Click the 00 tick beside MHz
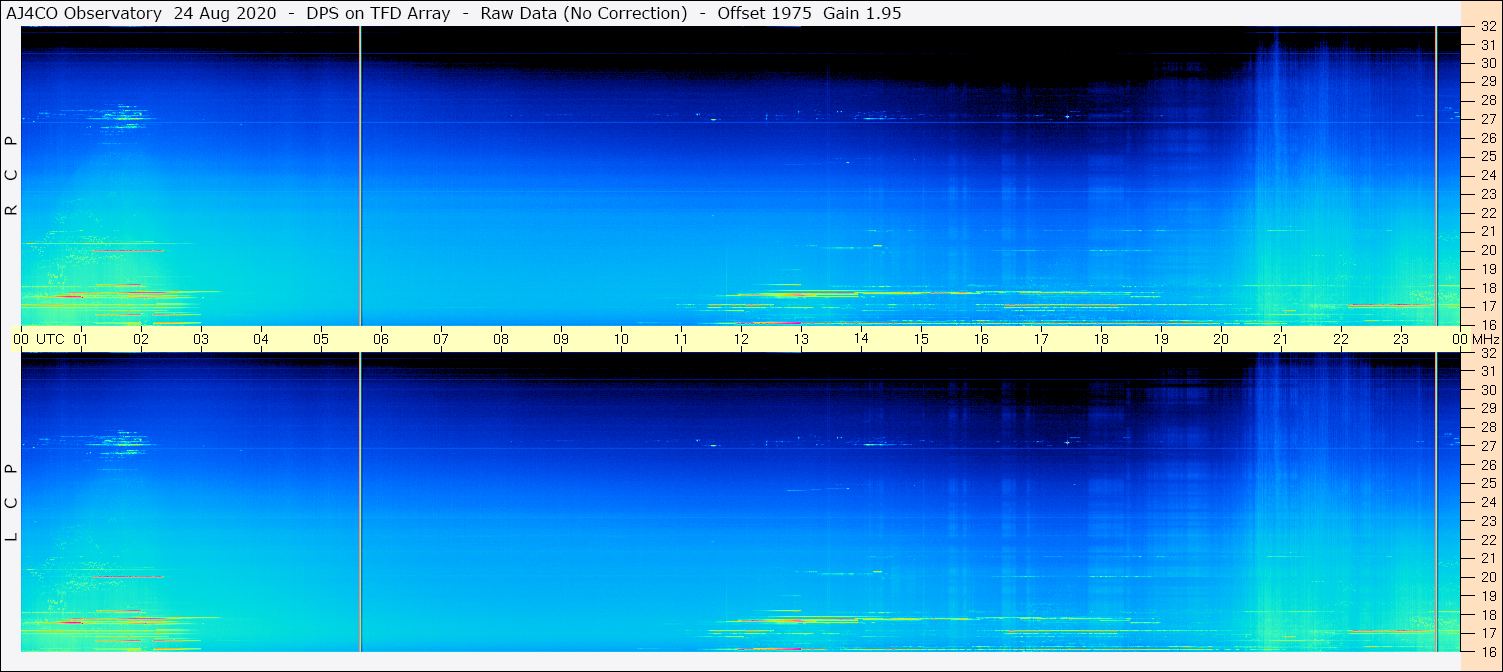This screenshot has width=1503, height=672. pos(1460,339)
